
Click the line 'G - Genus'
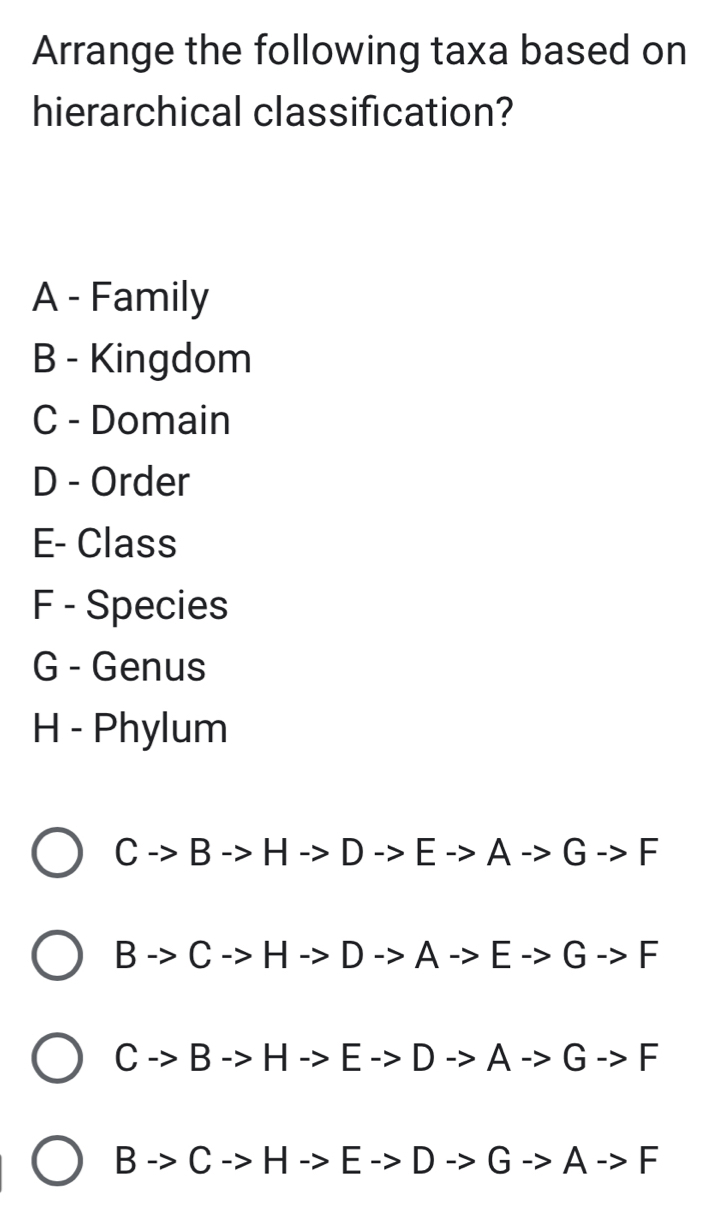[x=118, y=668]
